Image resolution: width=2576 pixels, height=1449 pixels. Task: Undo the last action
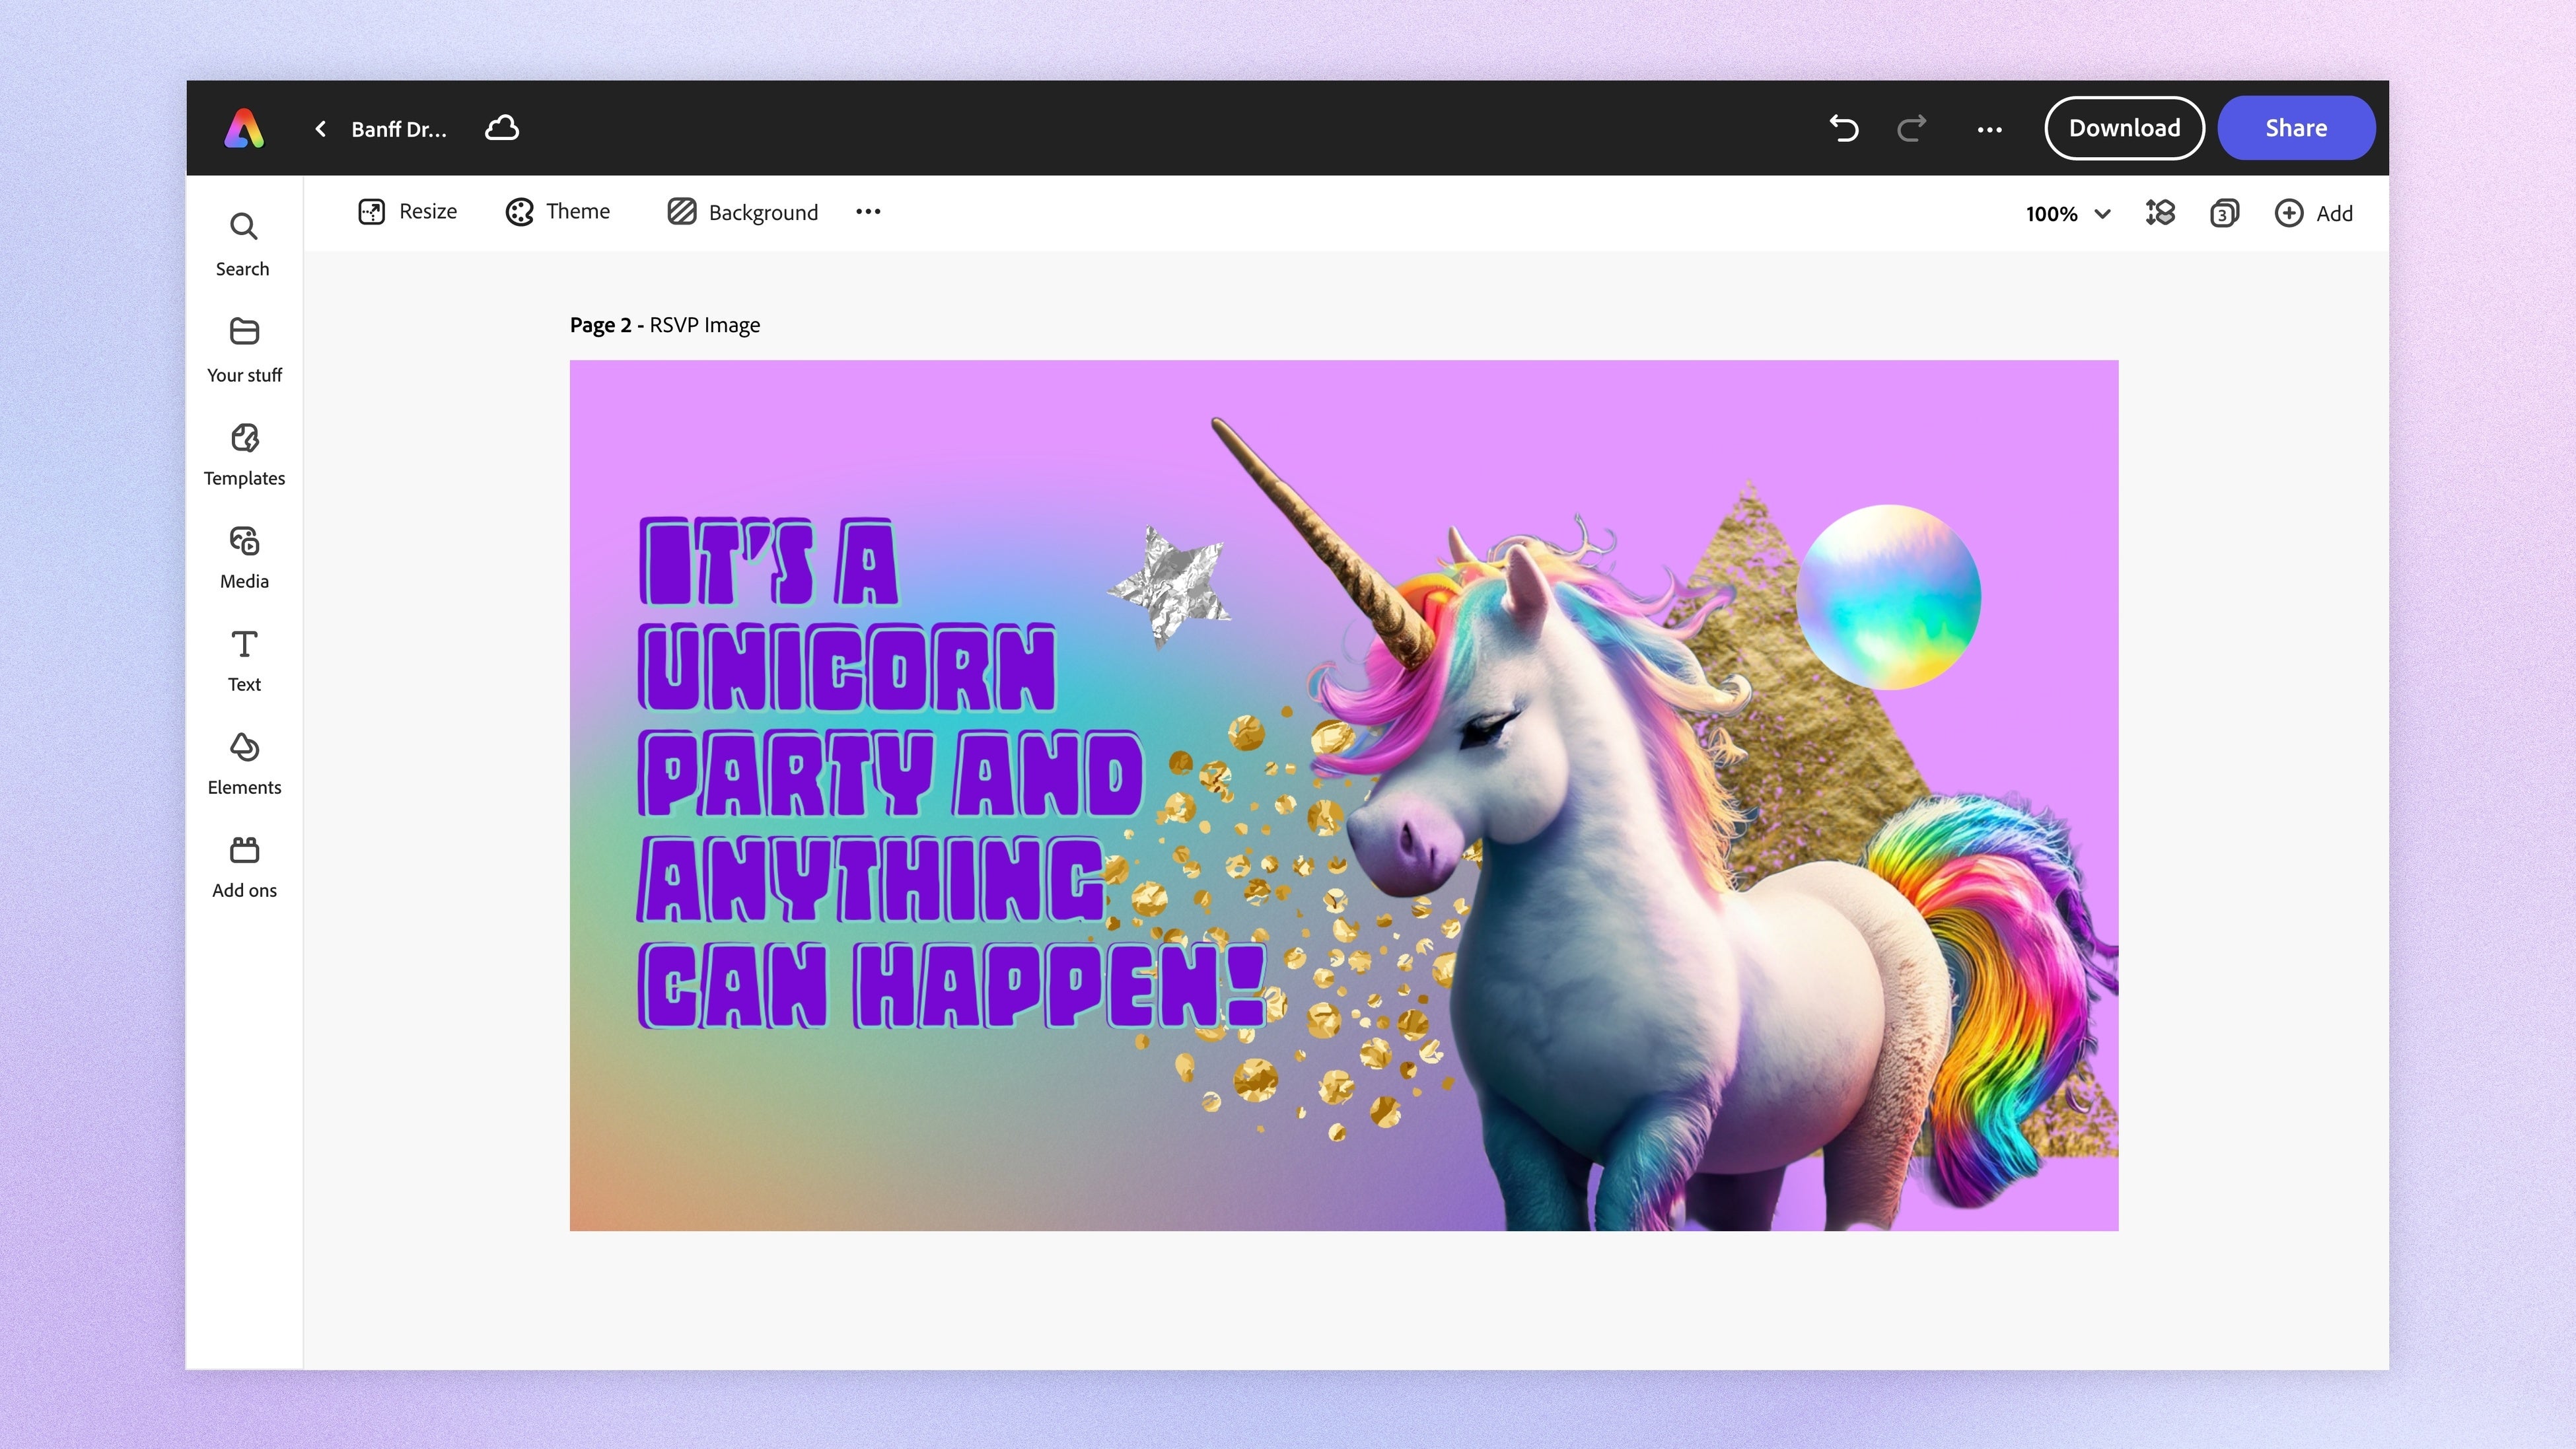click(x=1843, y=128)
